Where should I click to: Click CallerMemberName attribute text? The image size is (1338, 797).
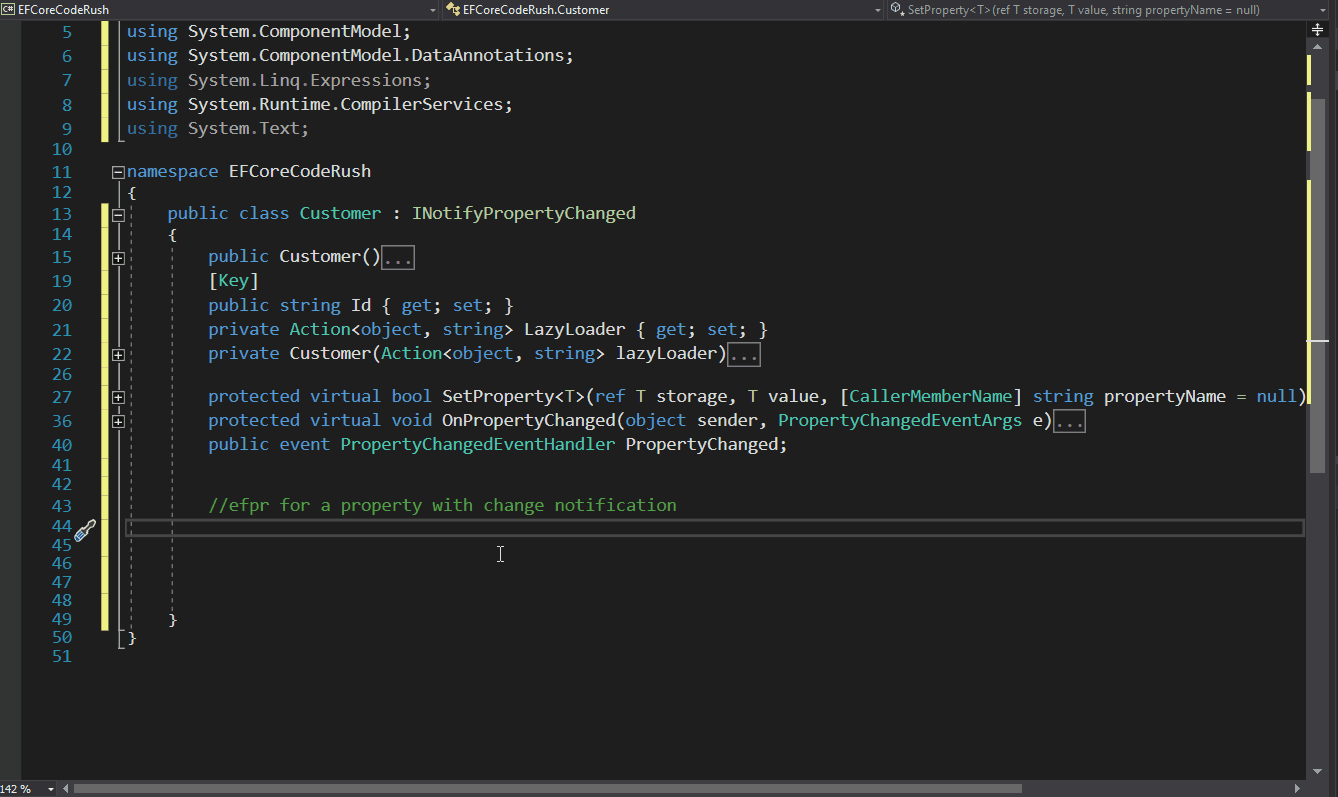coord(930,396)
